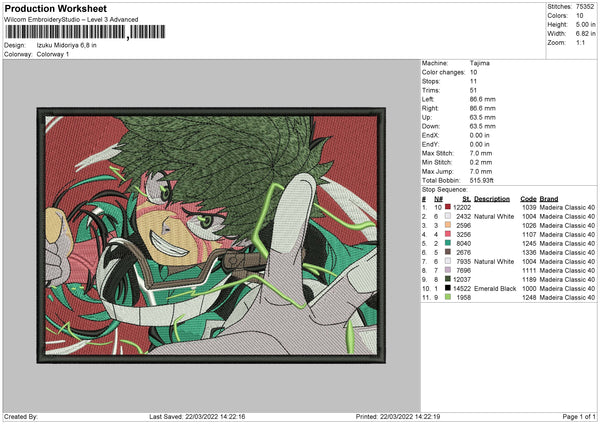Click the "Left:" label

(428, 99)
